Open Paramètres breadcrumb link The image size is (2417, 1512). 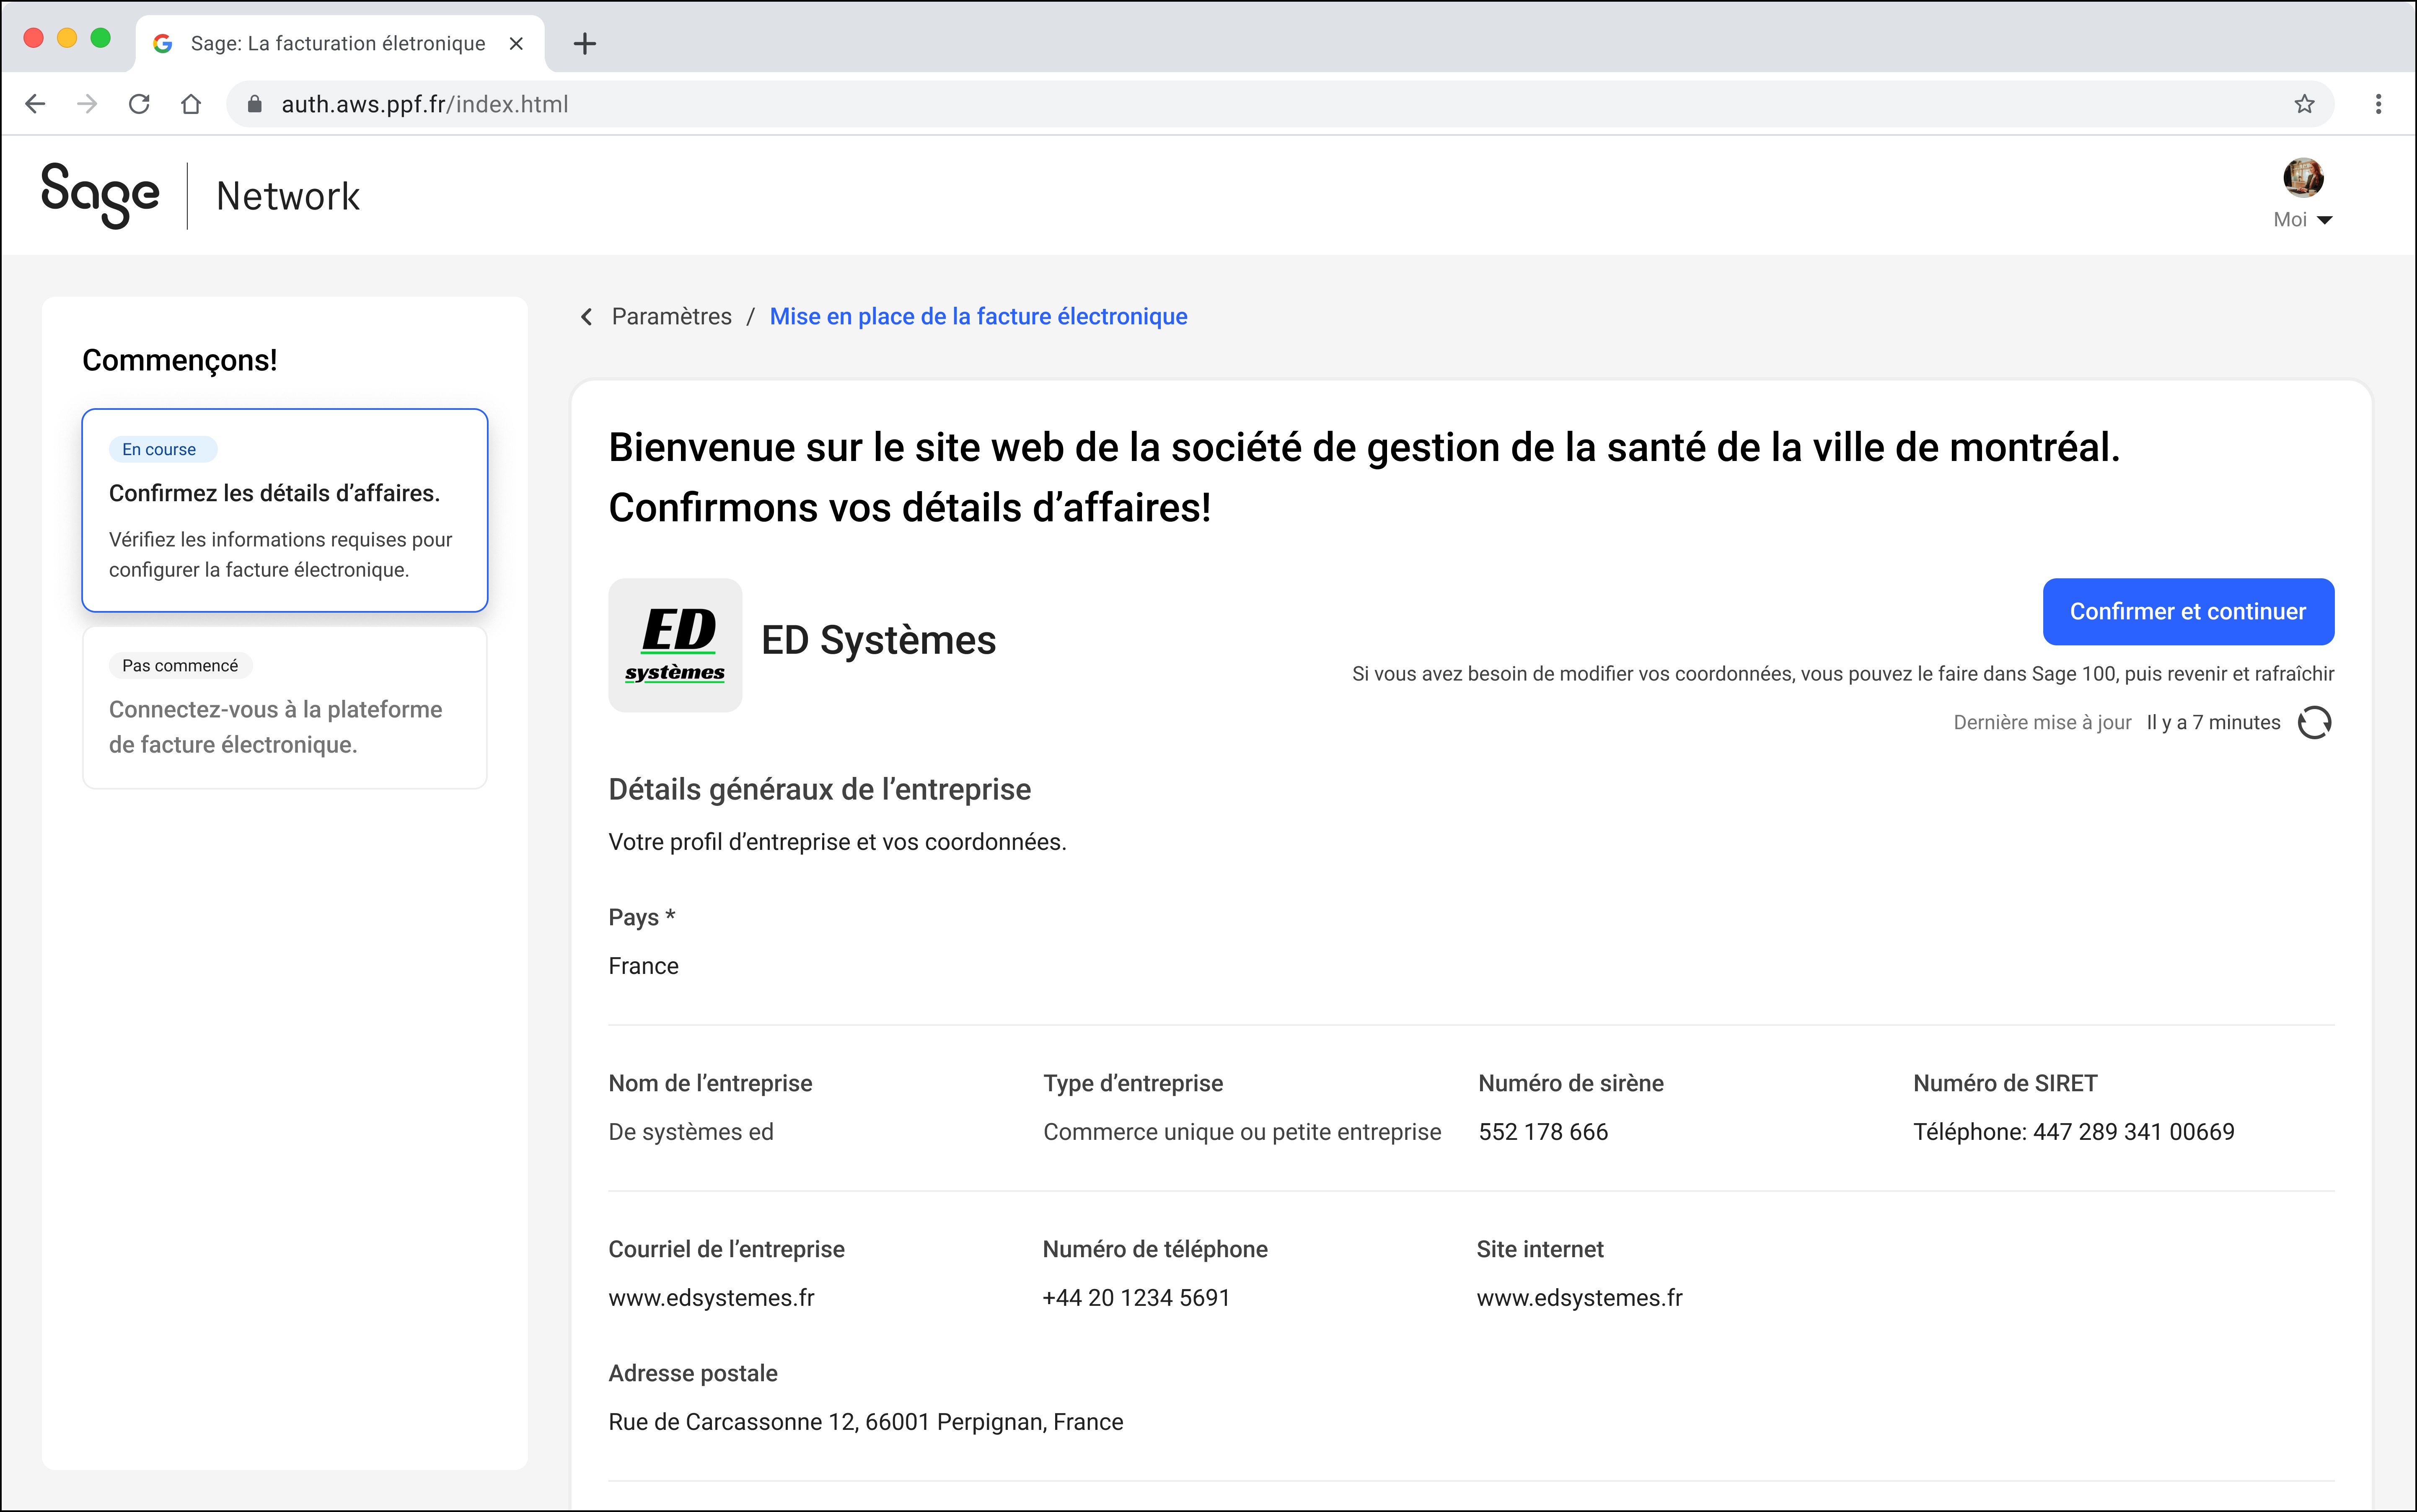[671, 317]
